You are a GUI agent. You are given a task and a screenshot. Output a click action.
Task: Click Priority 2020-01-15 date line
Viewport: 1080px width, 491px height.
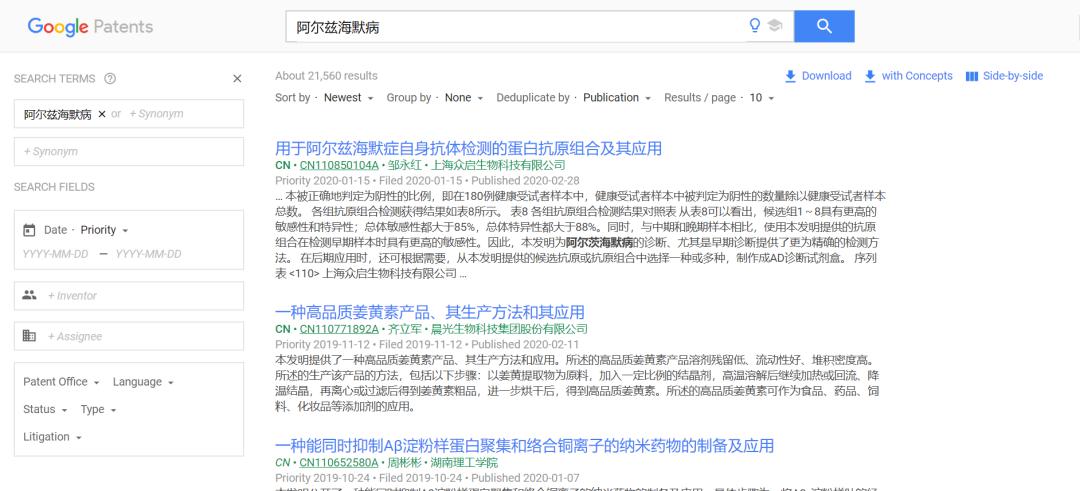[427, 180]
